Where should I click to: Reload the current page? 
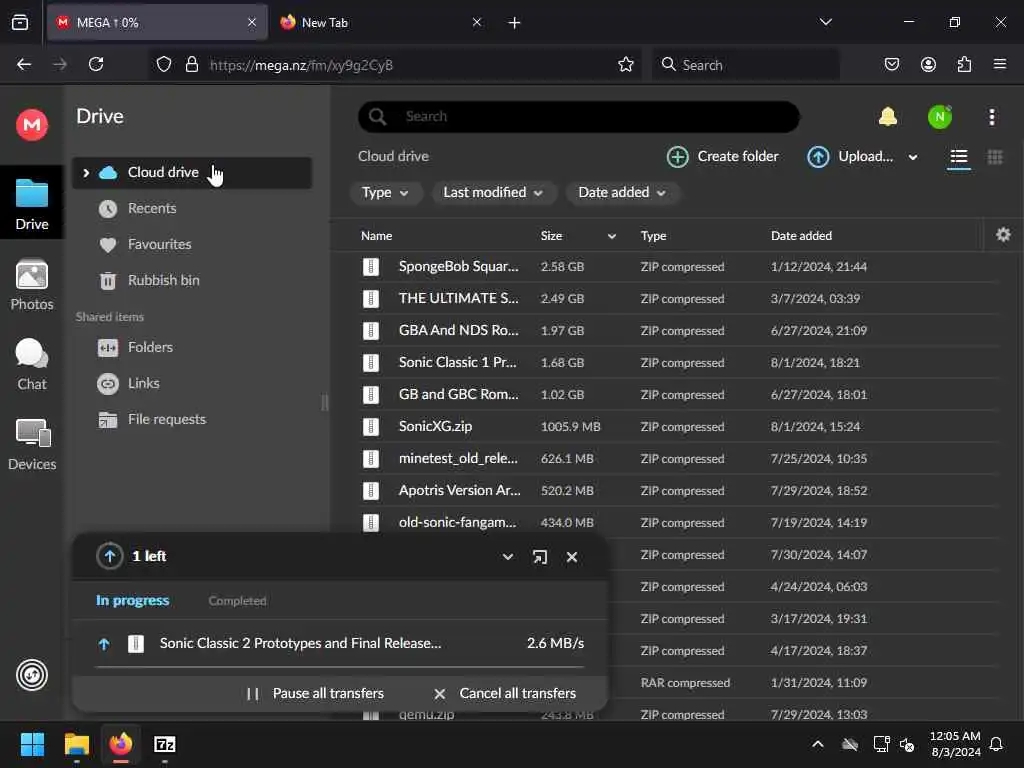(x=96, y=64)
